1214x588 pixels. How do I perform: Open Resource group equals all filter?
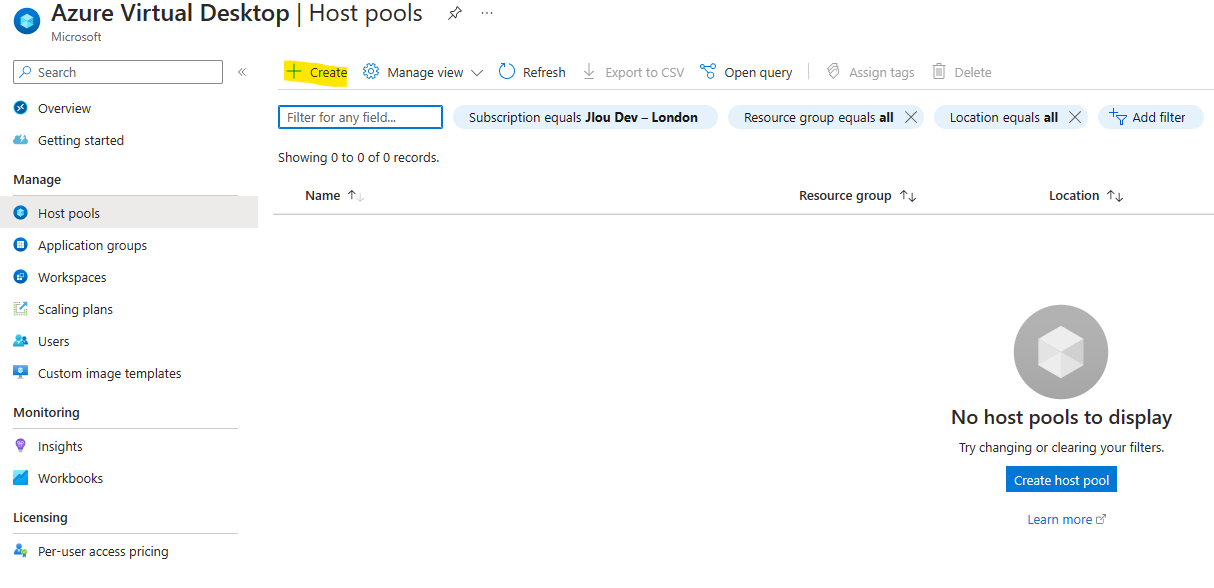tap(818, 117)
